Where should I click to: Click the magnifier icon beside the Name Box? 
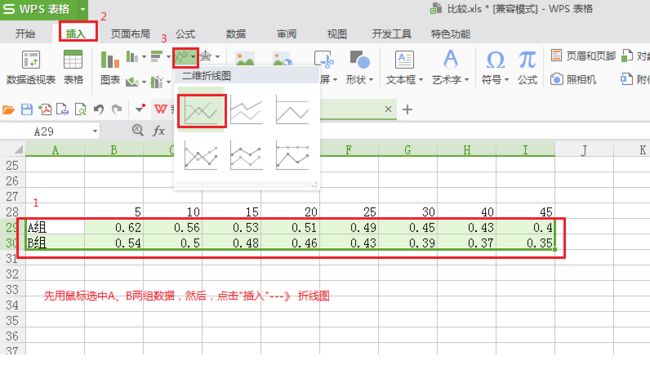(x=138, y=131)
